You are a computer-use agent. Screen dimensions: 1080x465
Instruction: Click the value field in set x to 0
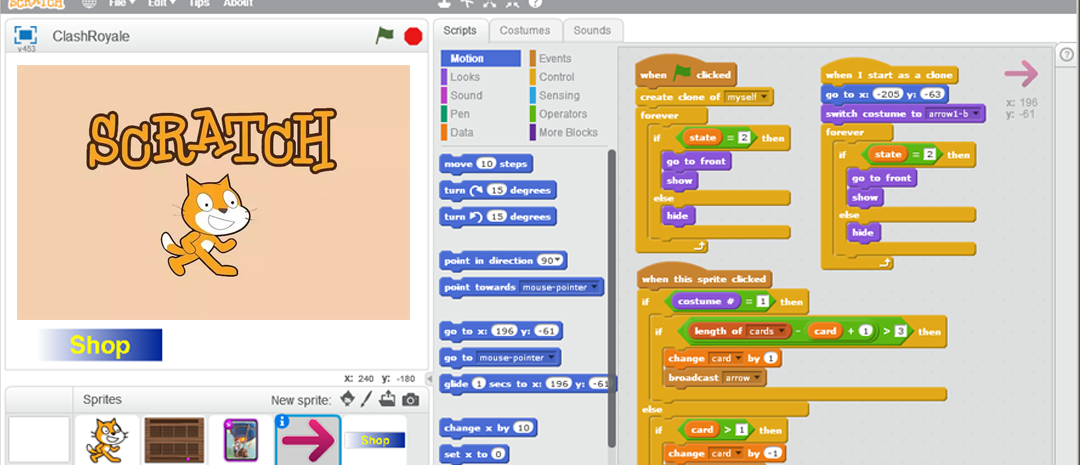click(499, 454)
